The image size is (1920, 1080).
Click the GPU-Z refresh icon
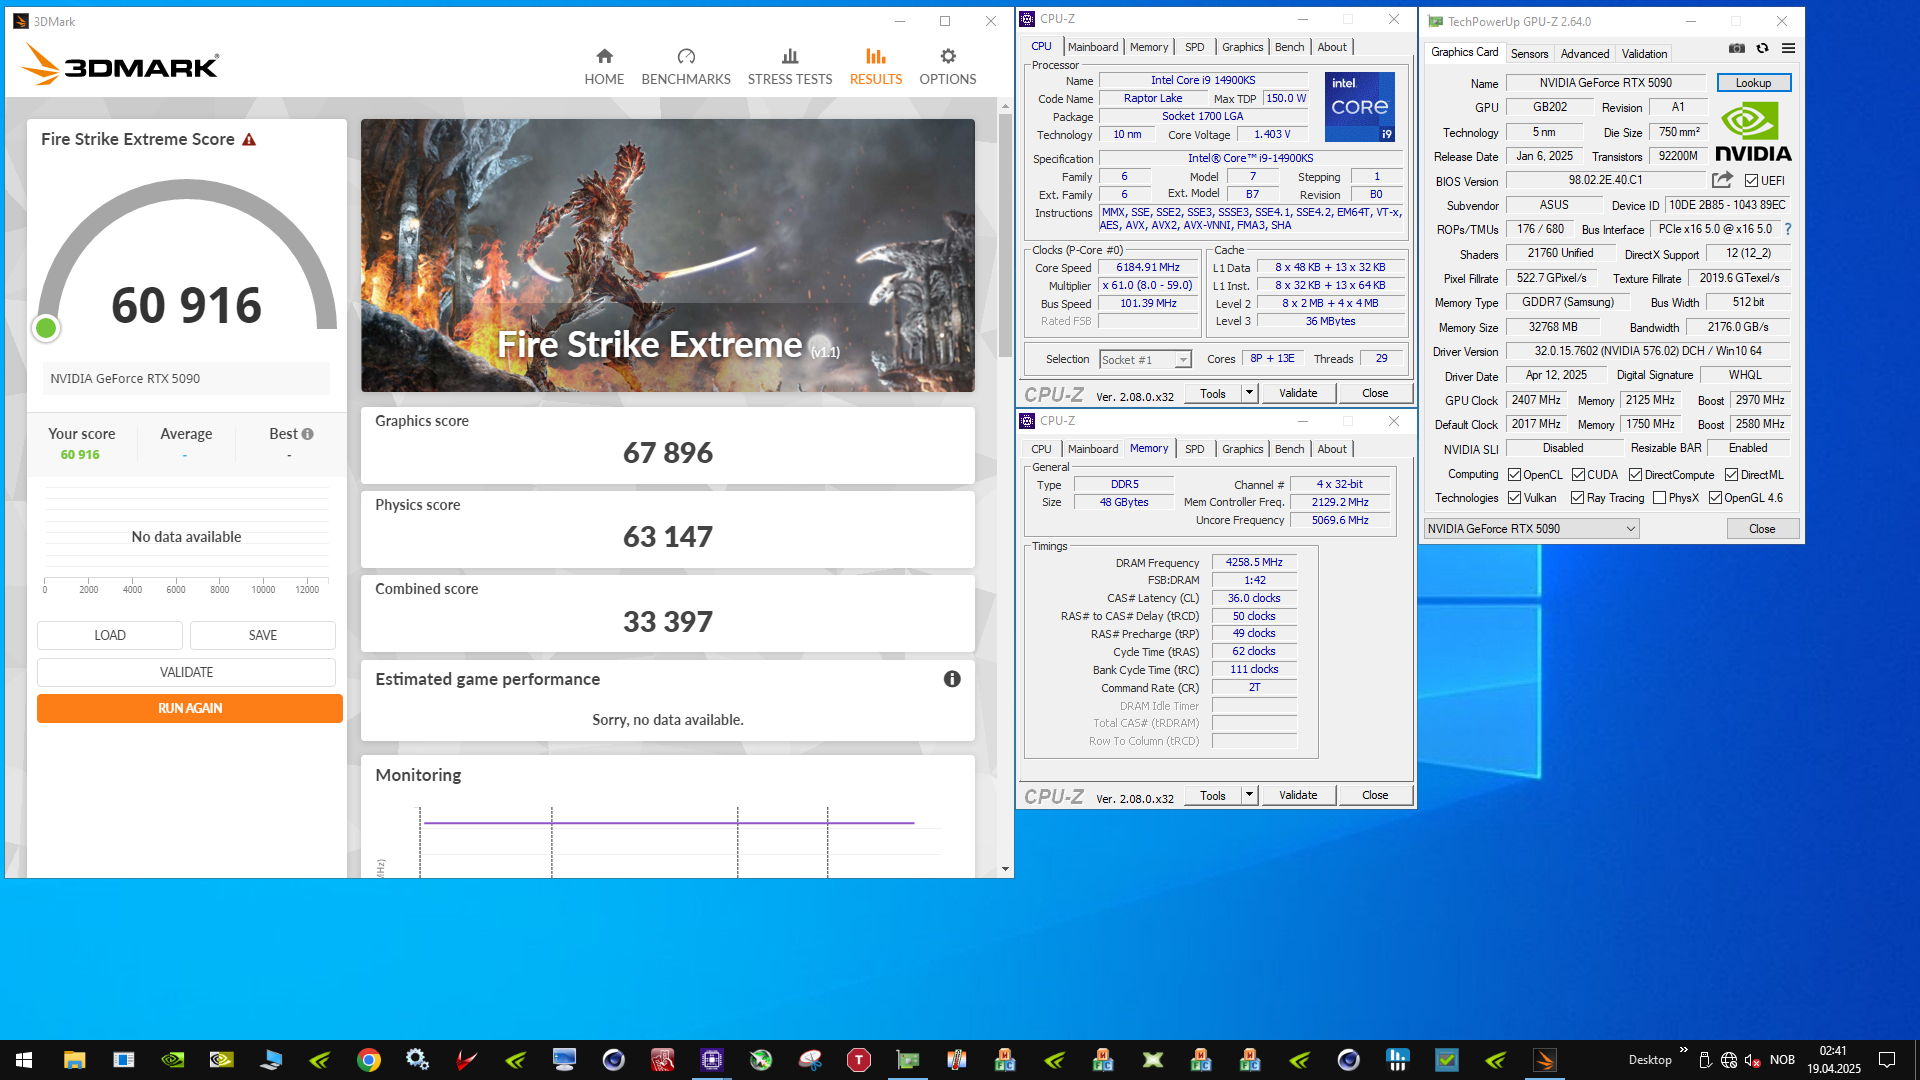[1763, 48]
